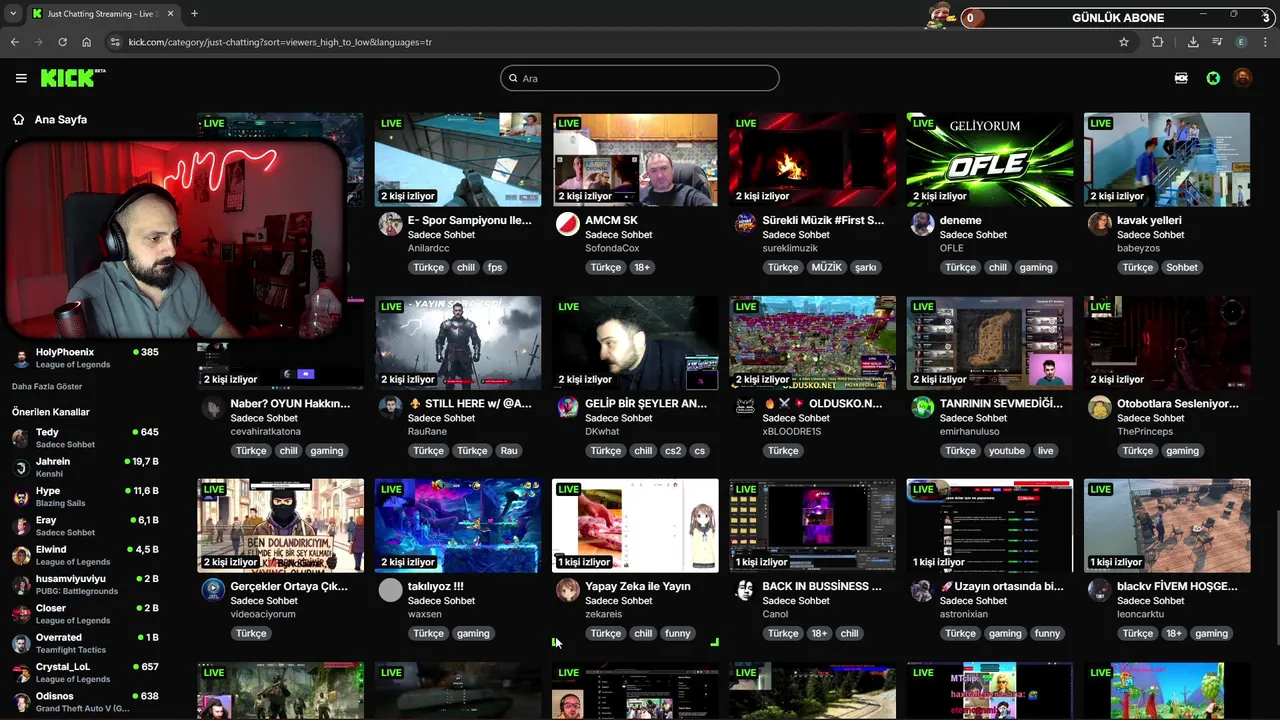
Task: Open OLDUSKO.N stream thumbnail
Action: coord(812,343)
